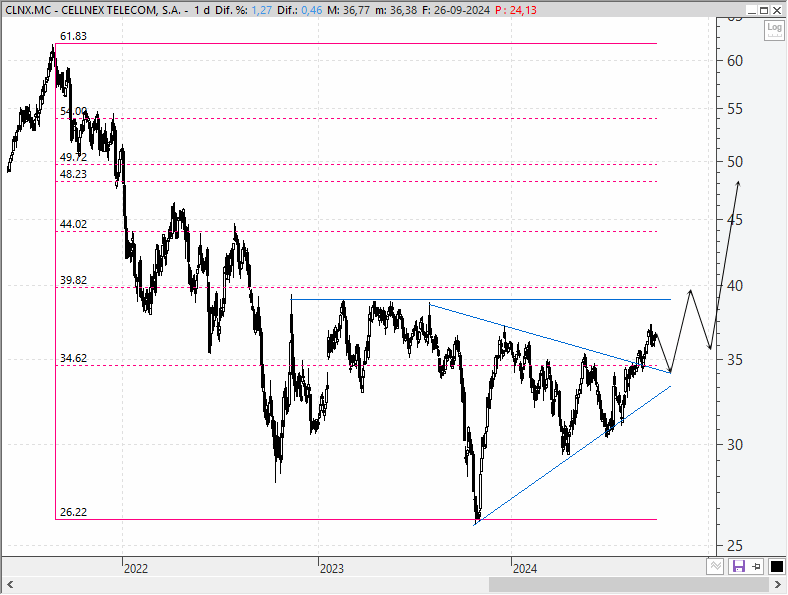Click the 35 price axis value
The image size is (788, 595).
point(735,360)
